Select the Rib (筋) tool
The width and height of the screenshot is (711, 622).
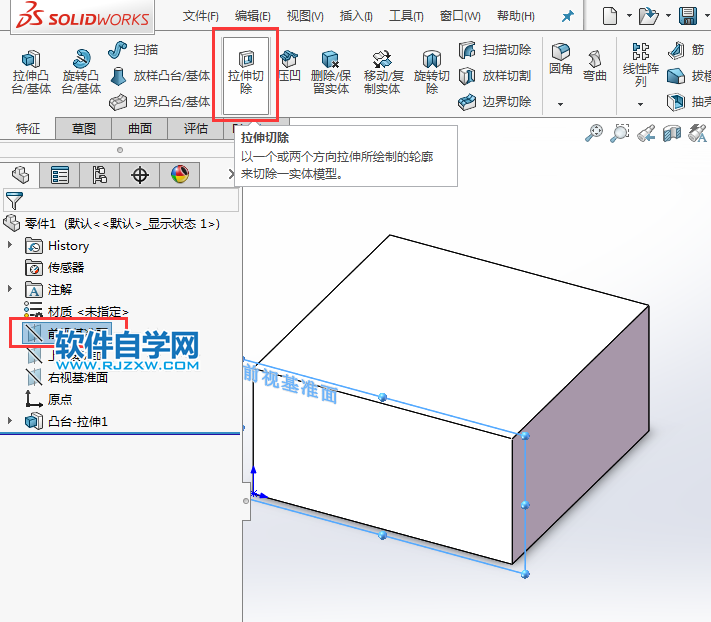coord(686,49)
